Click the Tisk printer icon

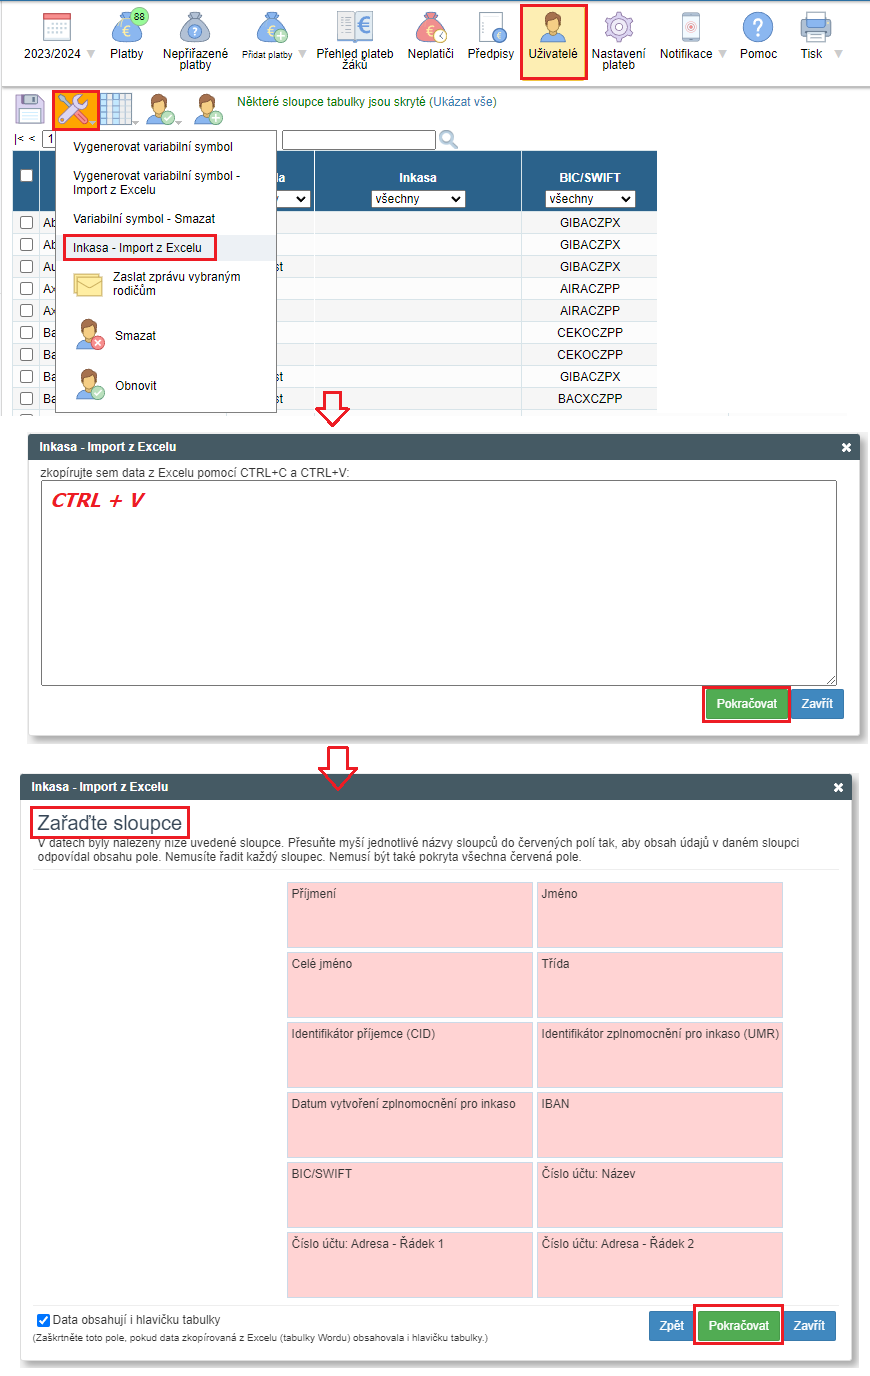pyautogui.click(x=816, y=27)
